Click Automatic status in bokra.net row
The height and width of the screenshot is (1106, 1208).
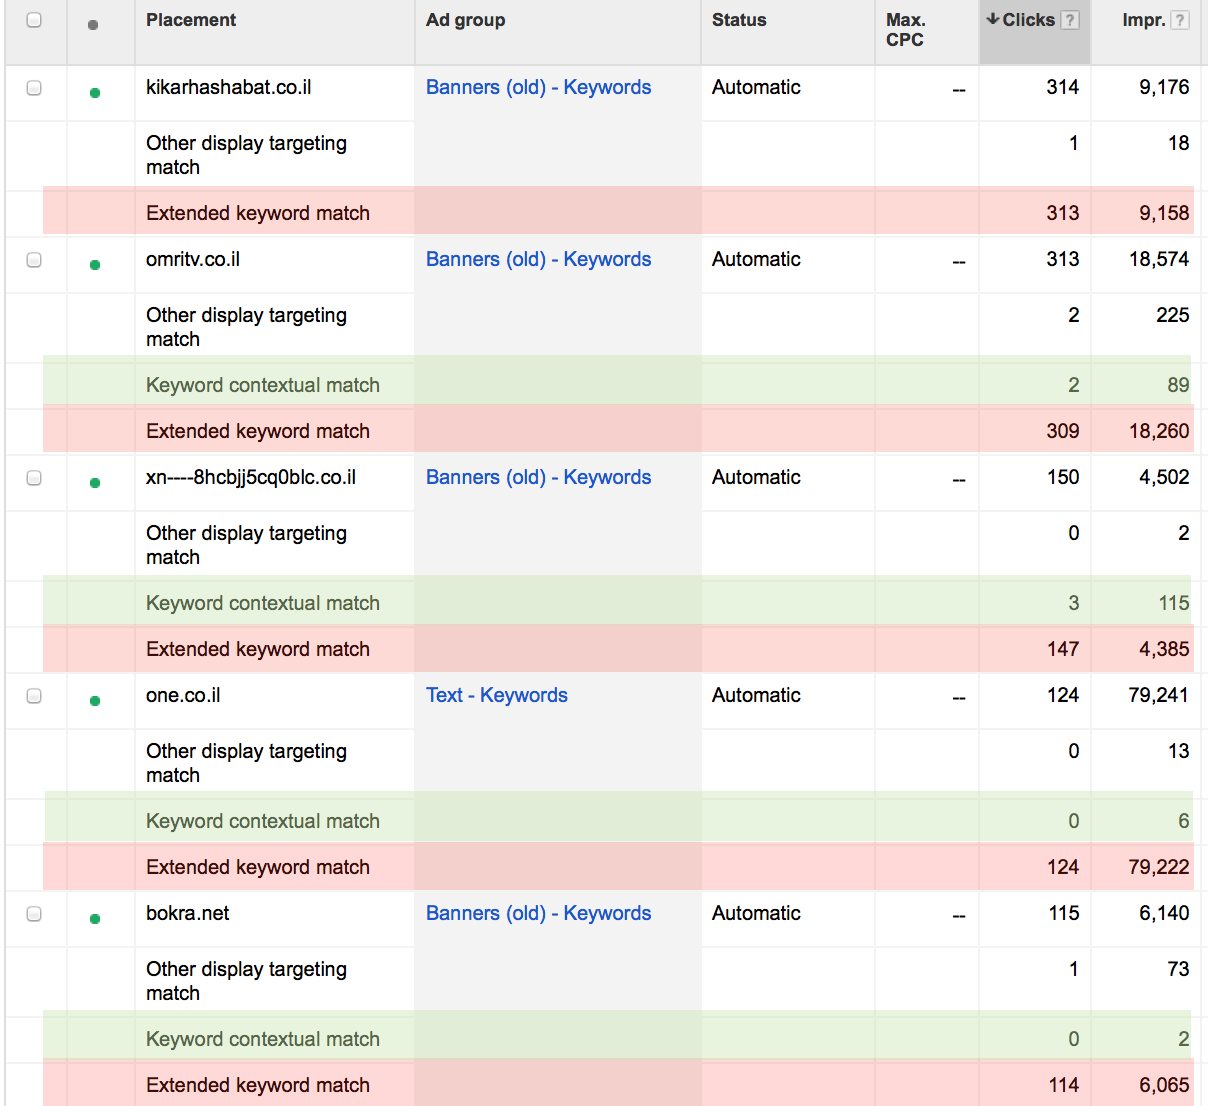[x=756, y=913]
